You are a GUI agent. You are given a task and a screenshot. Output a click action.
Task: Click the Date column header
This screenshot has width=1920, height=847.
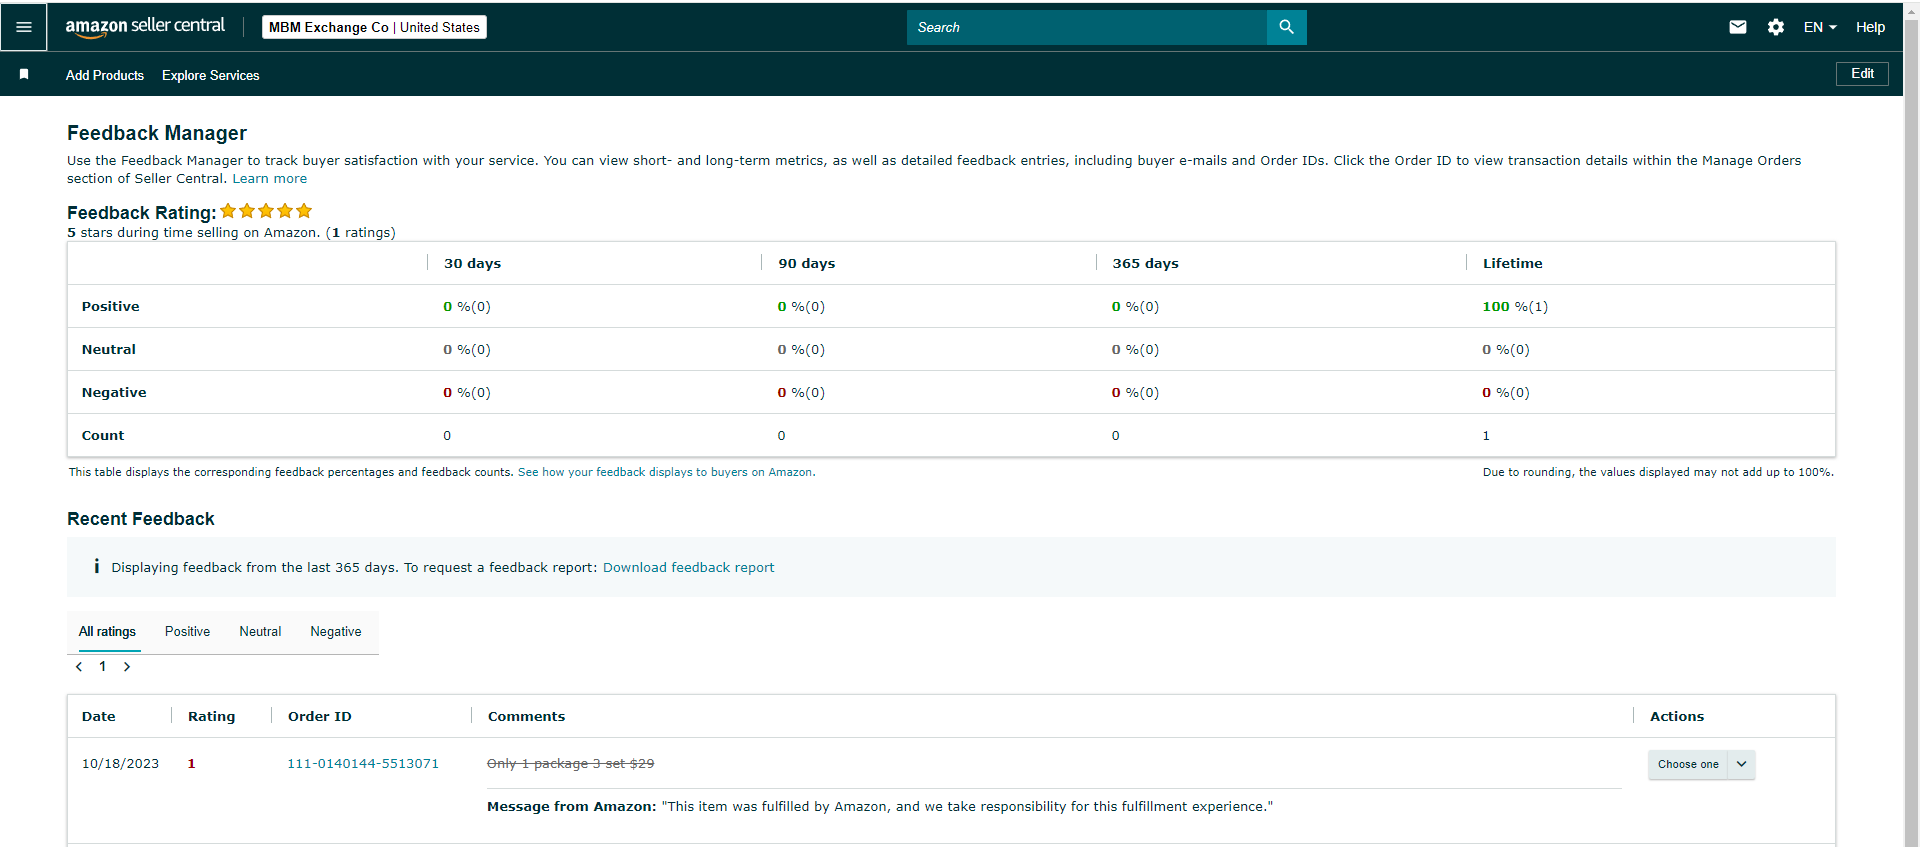coord(98,716)
